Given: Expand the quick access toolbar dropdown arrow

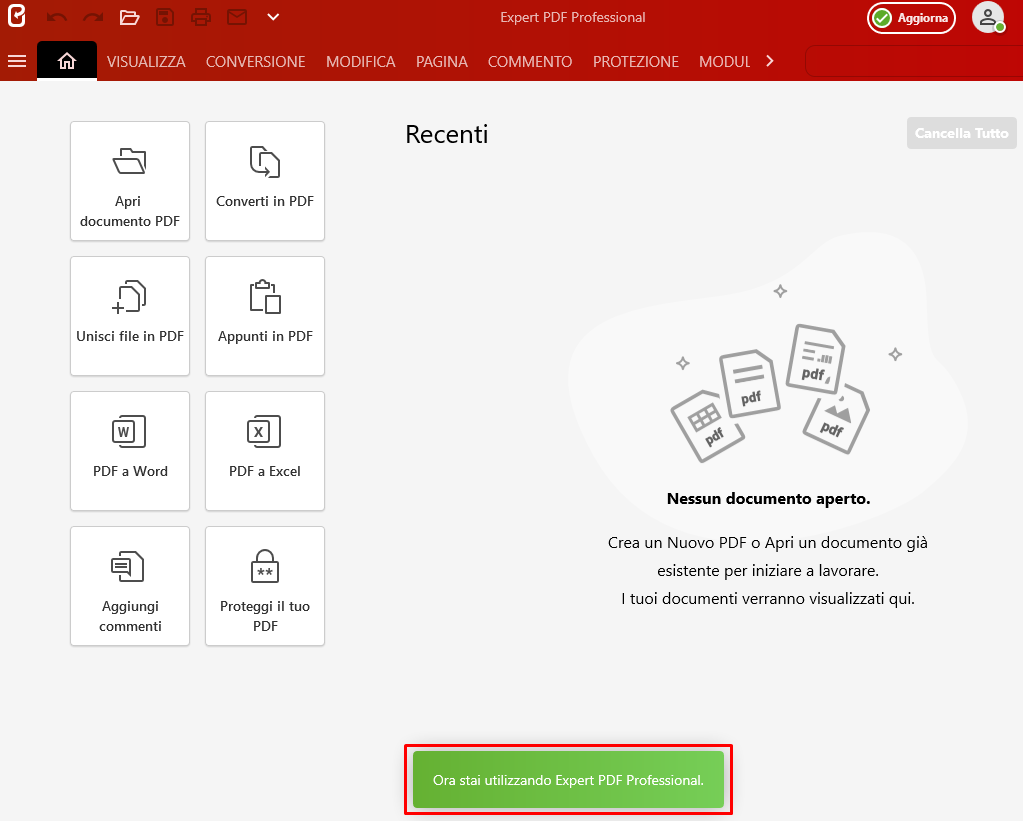Looking at the screenshot, I should pos(273,17).
